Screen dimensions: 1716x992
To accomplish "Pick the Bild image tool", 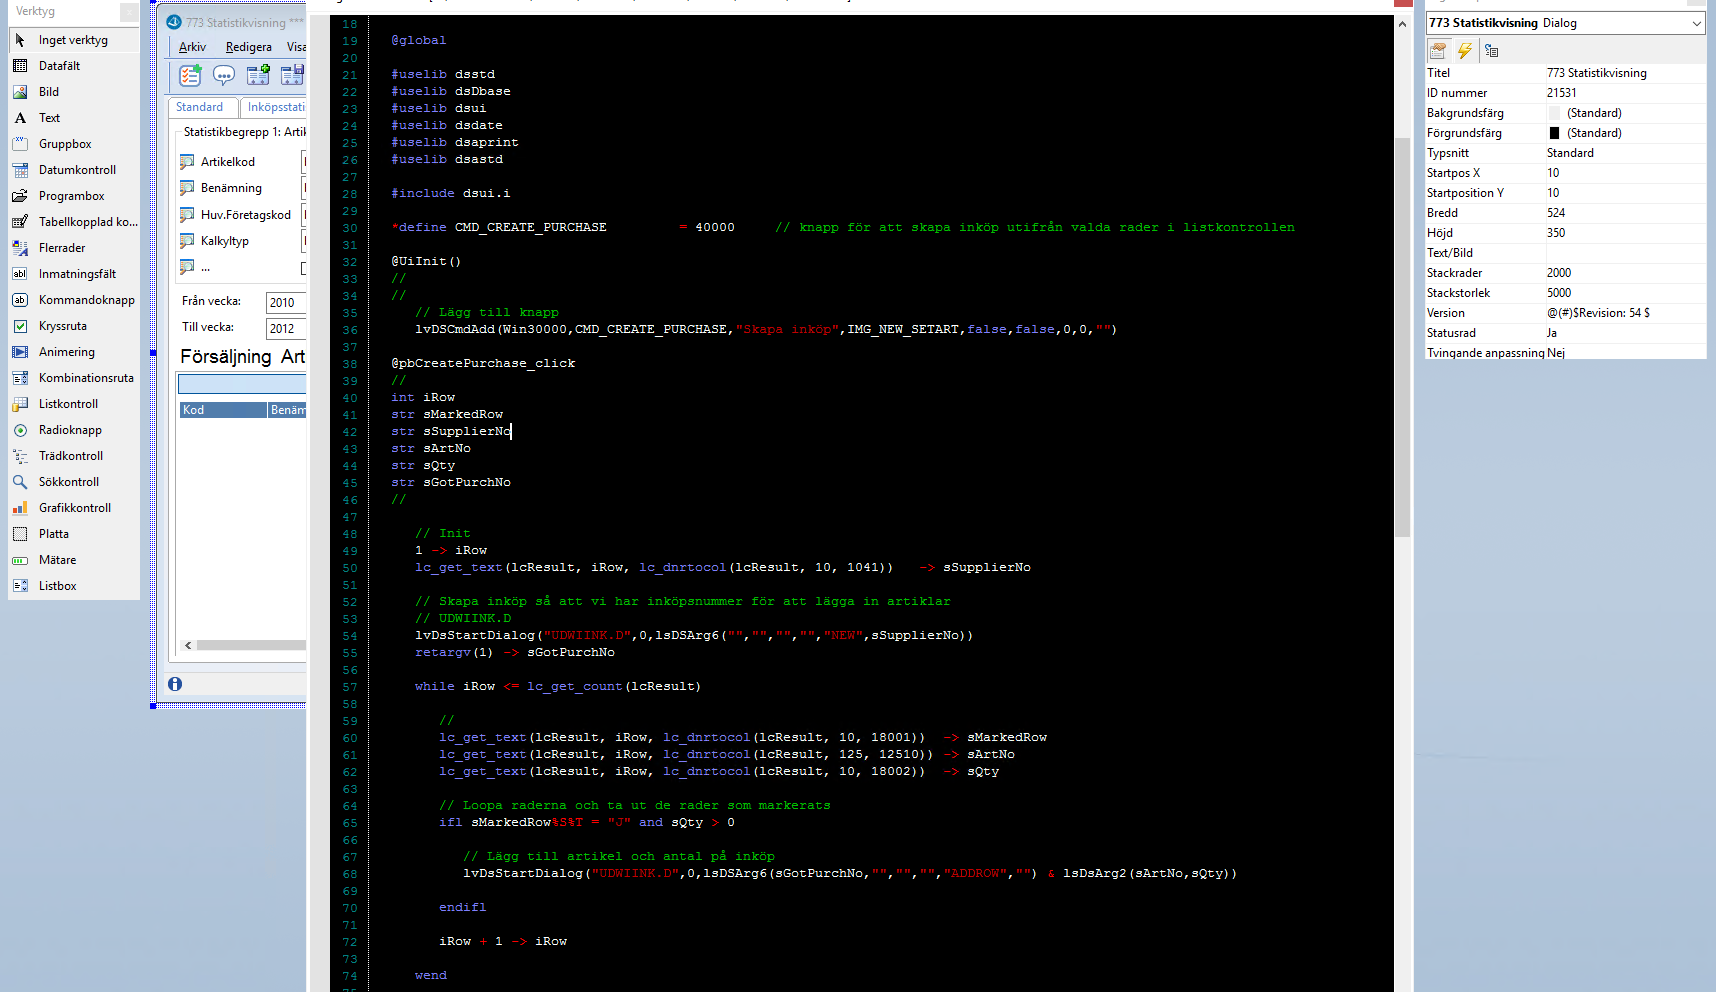I will [x=48, y=92].
